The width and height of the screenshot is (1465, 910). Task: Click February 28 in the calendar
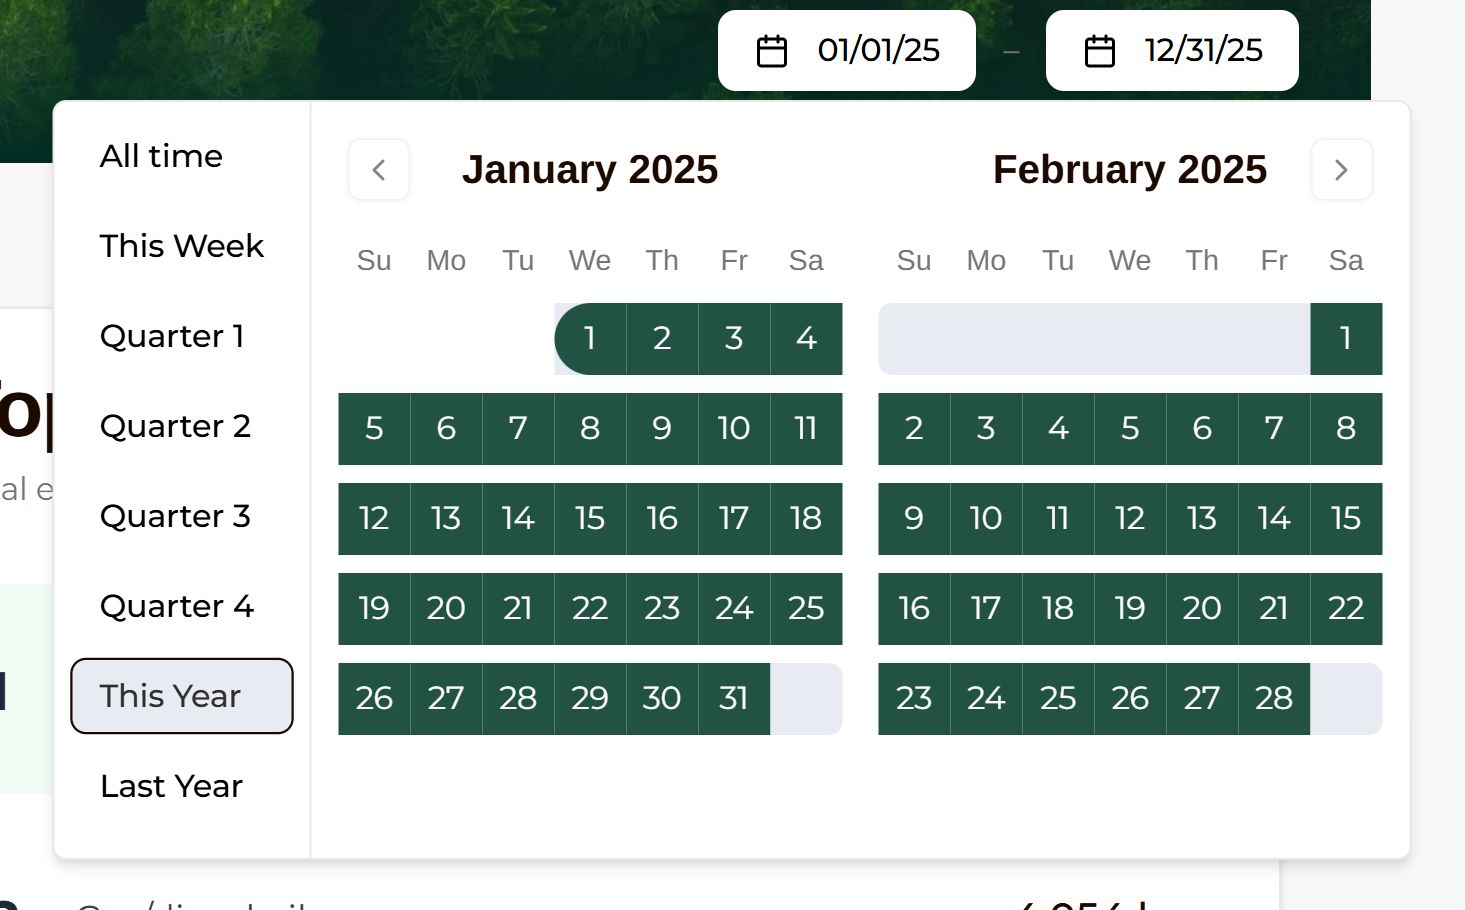(1274, 699)
